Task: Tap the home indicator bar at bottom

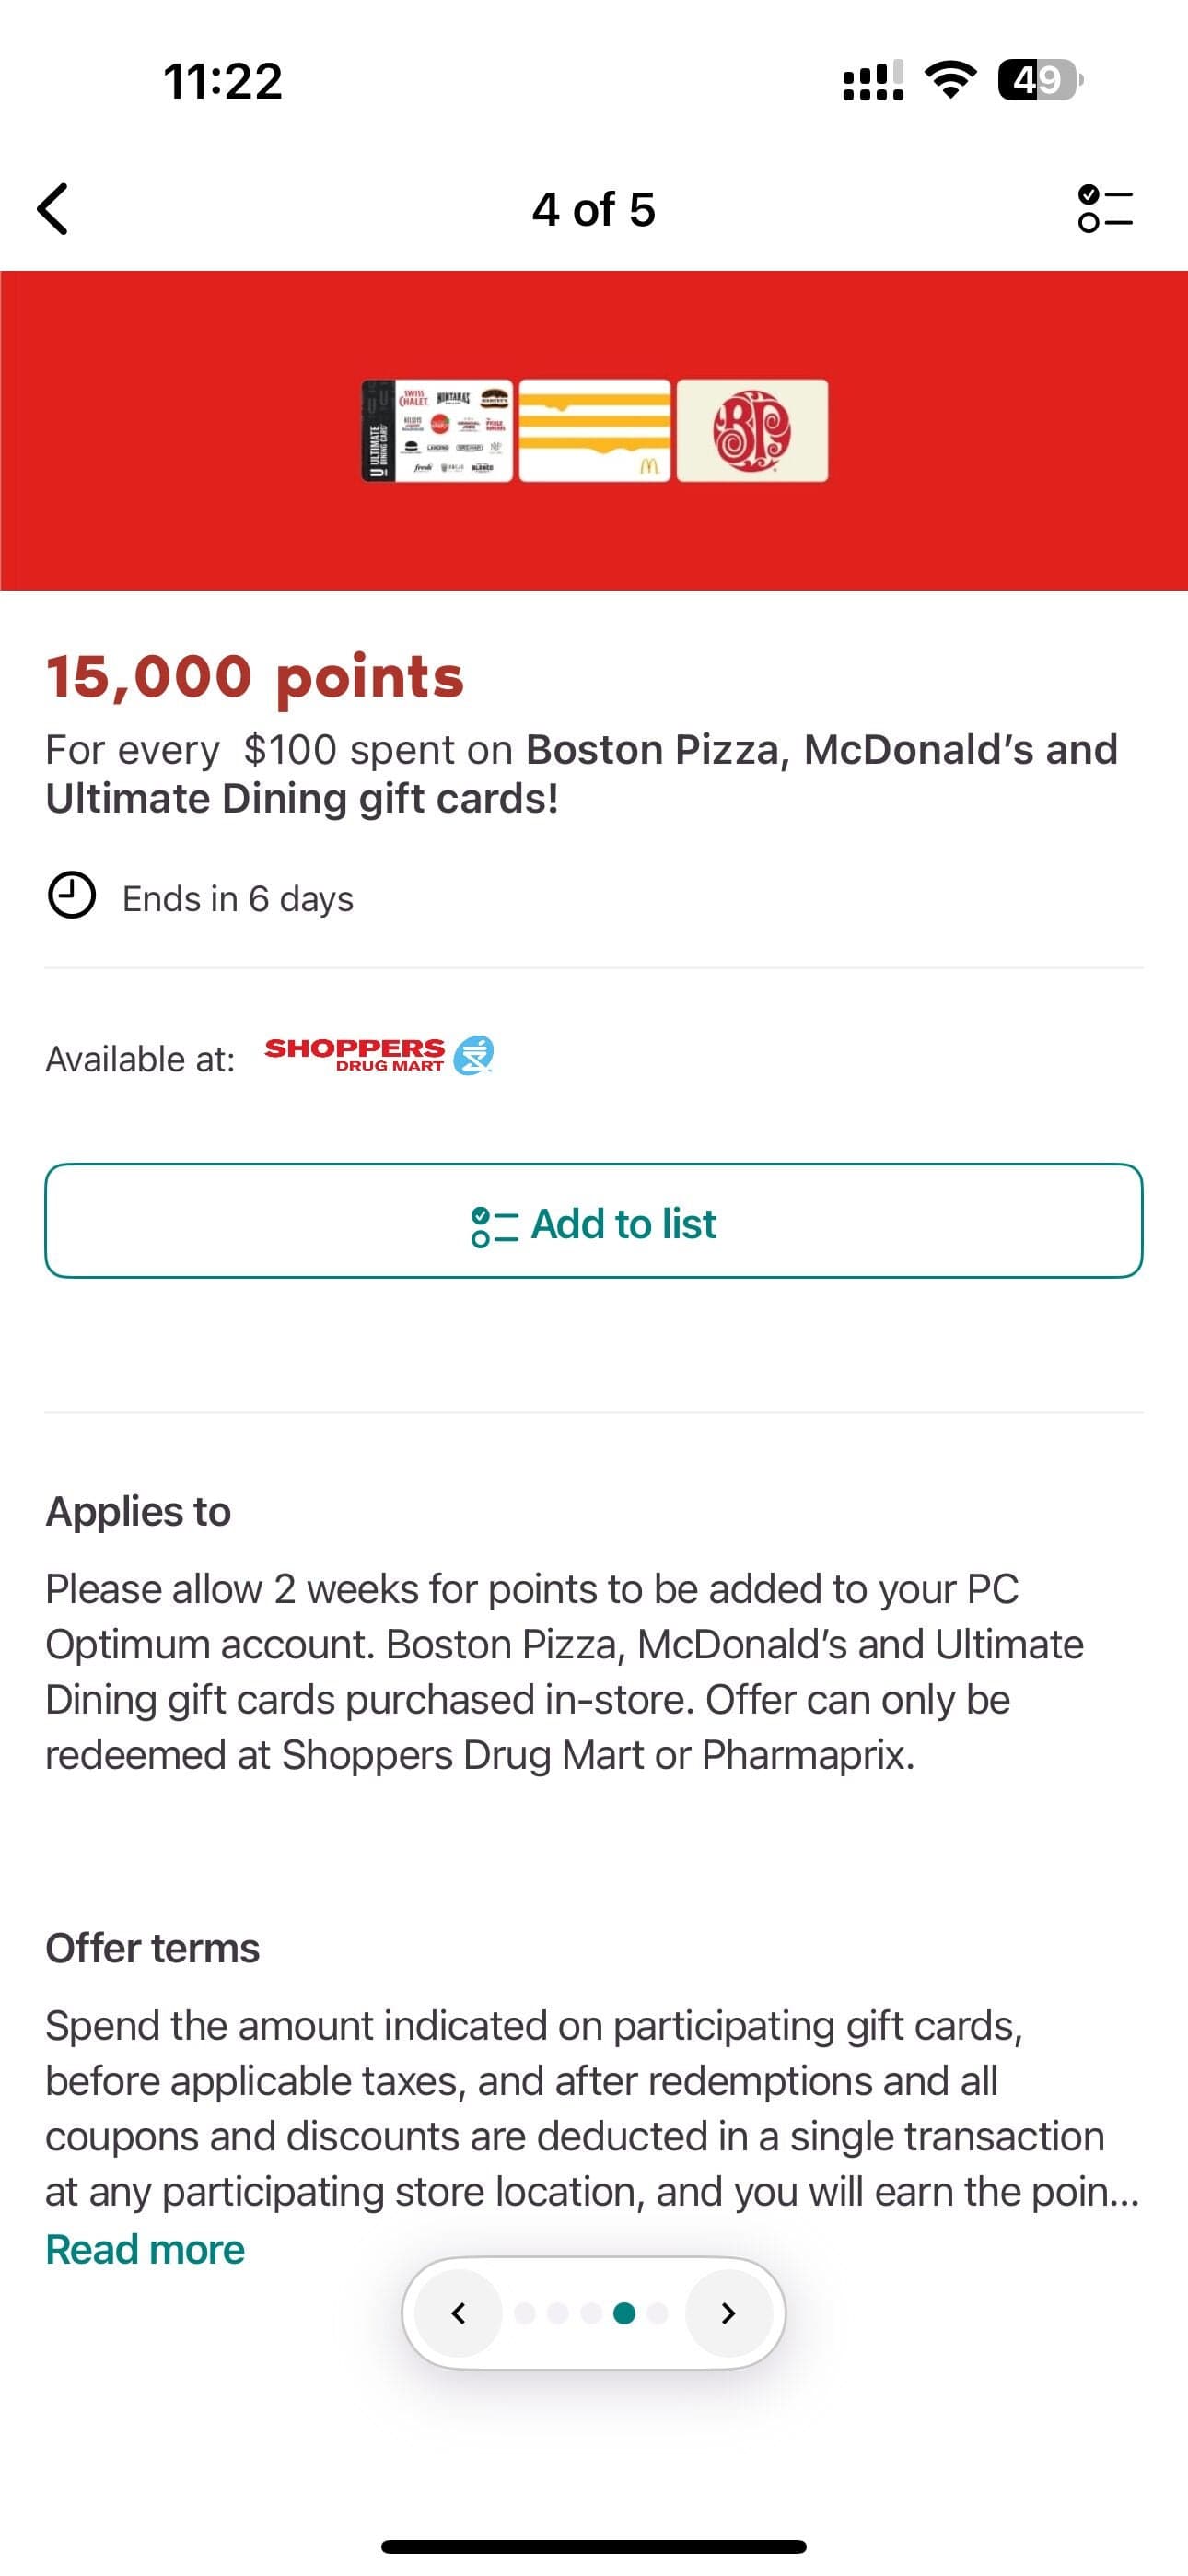Action: 594,2546
